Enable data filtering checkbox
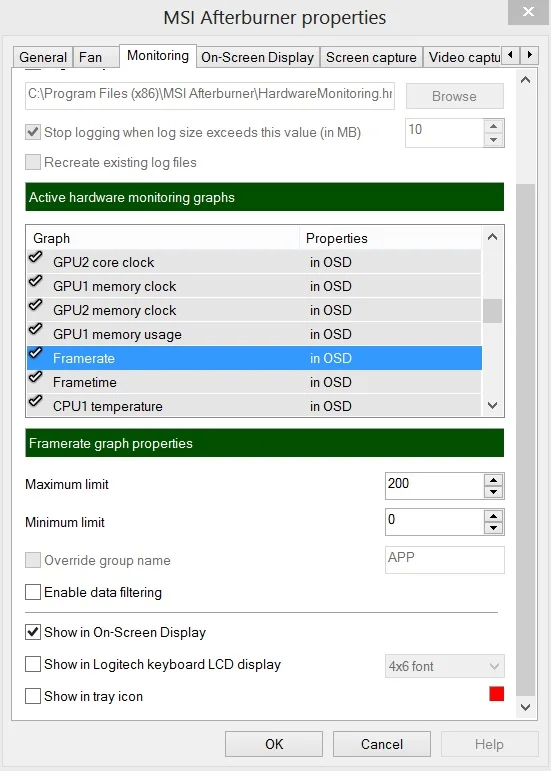This screenshot has width=551, height=771. point(33,592)
